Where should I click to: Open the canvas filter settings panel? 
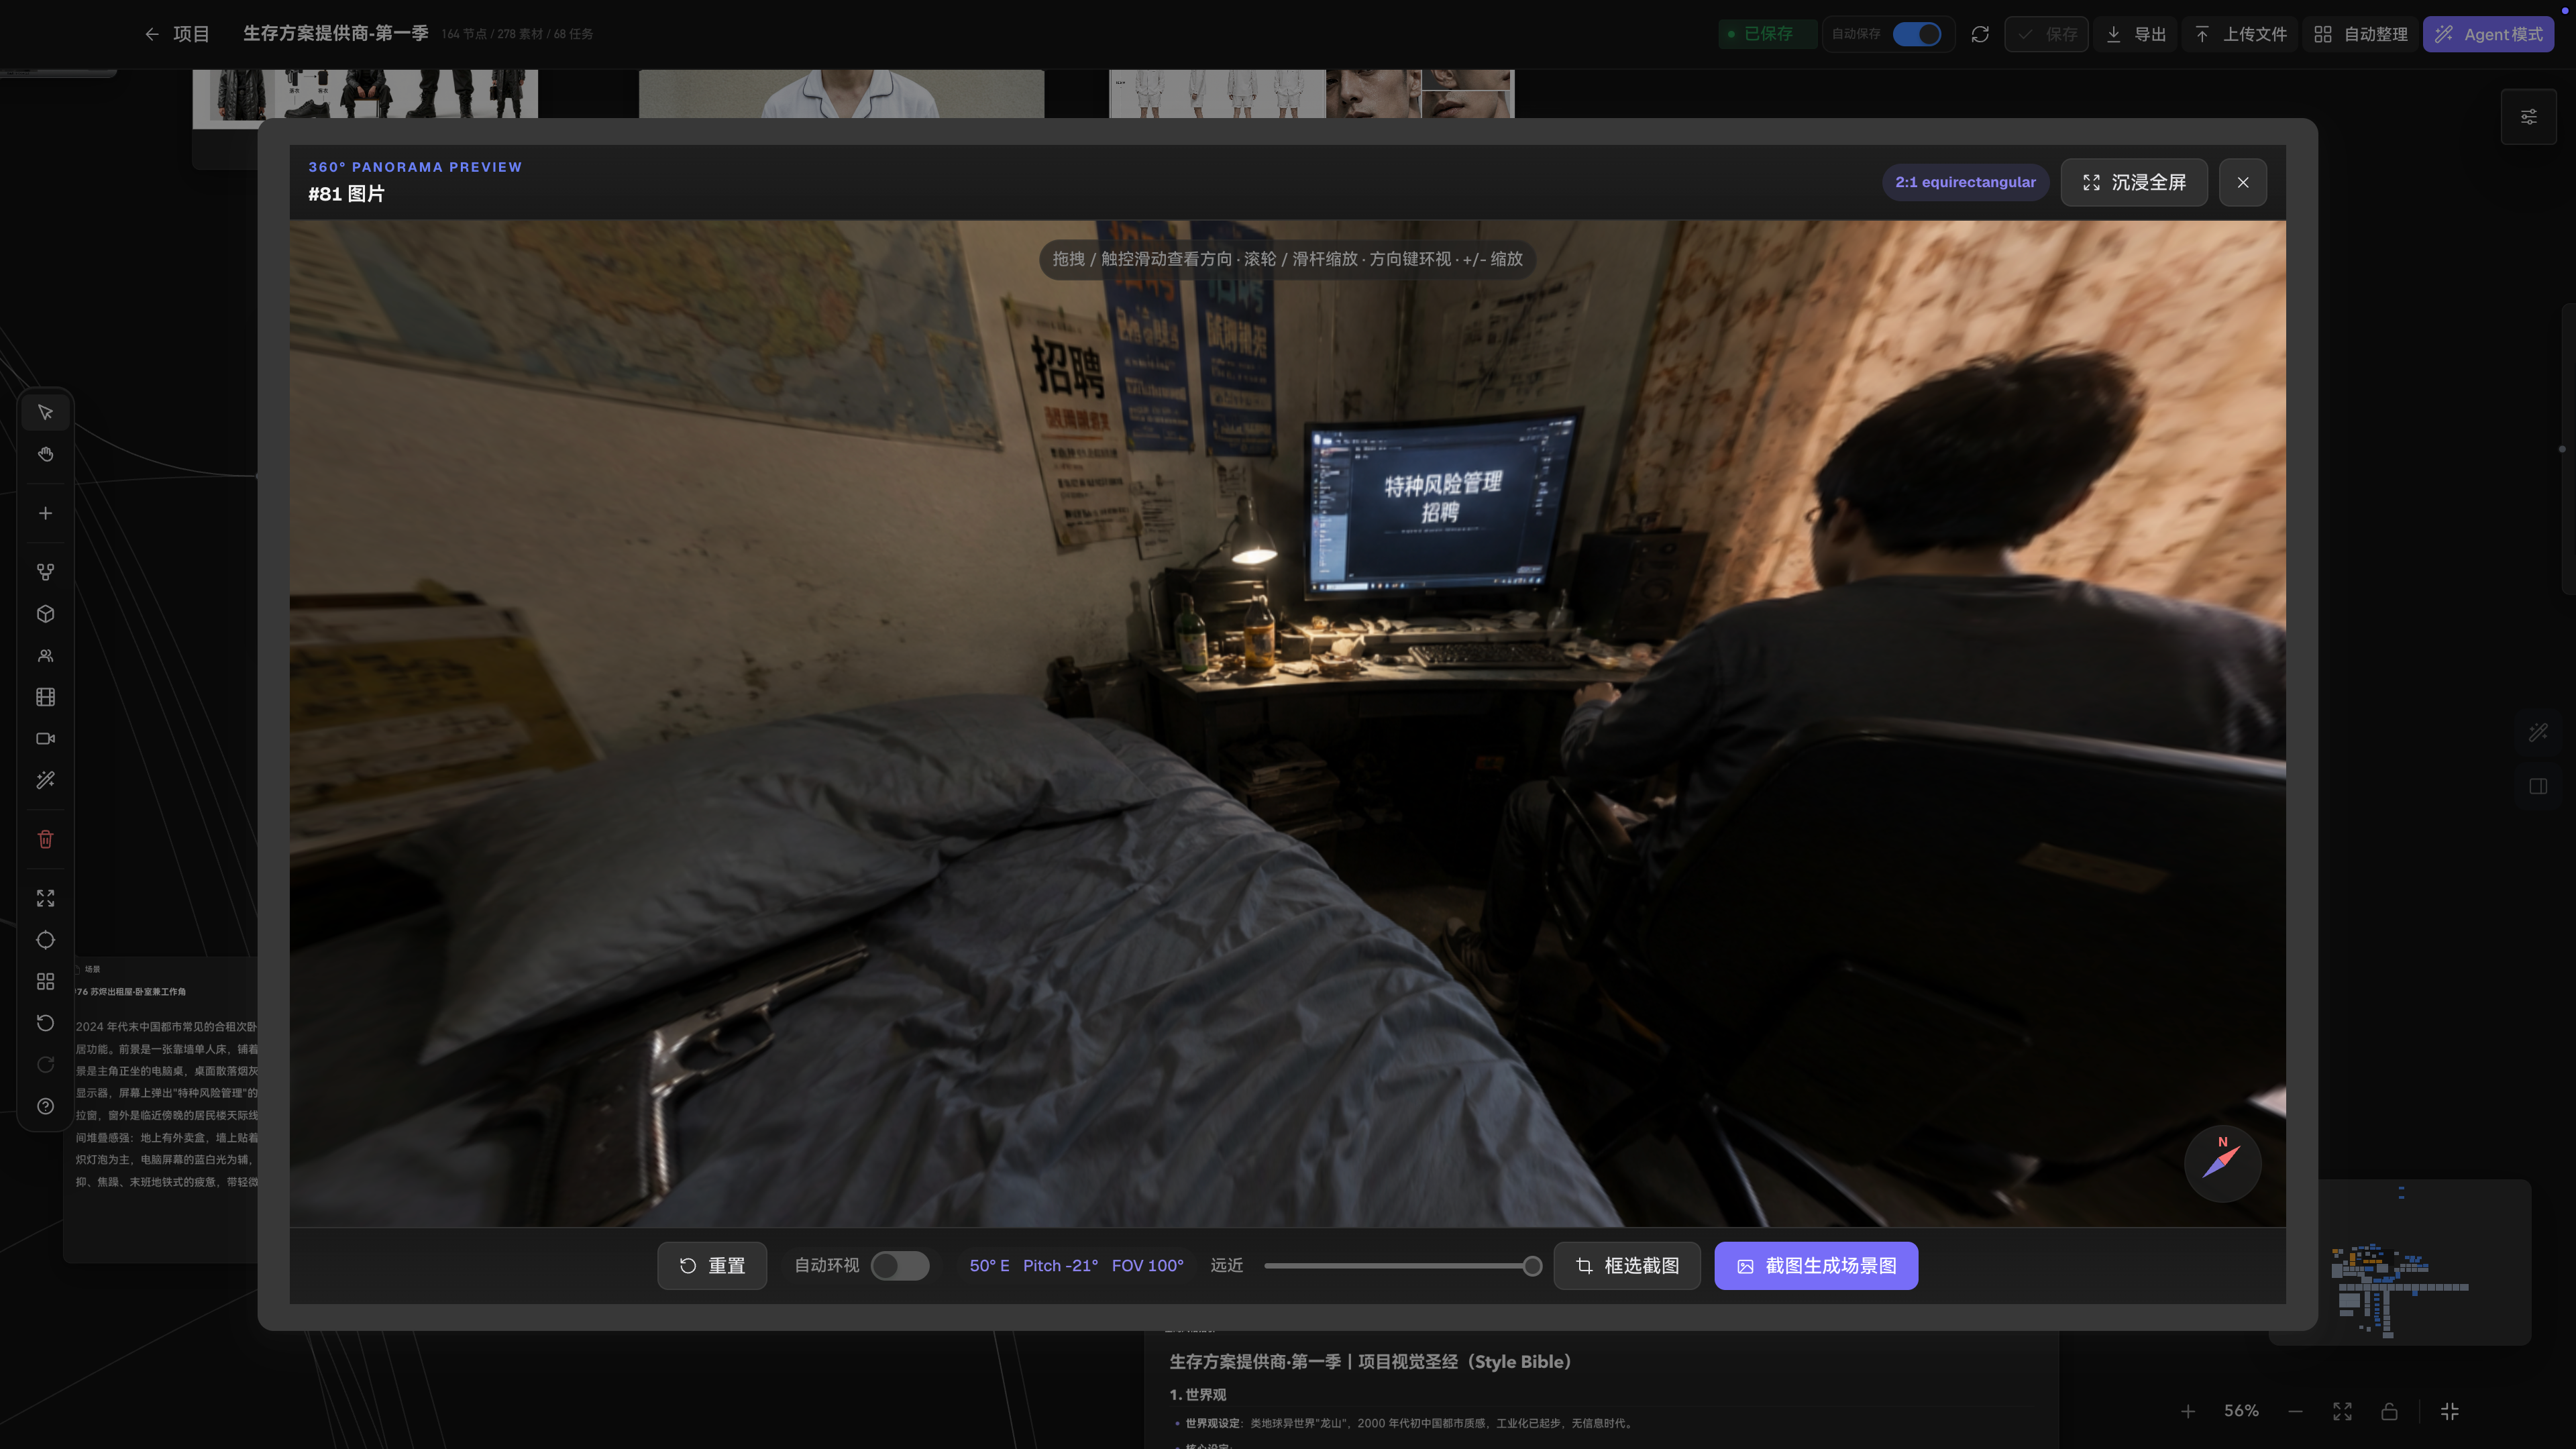click(x=2528, y=117)
